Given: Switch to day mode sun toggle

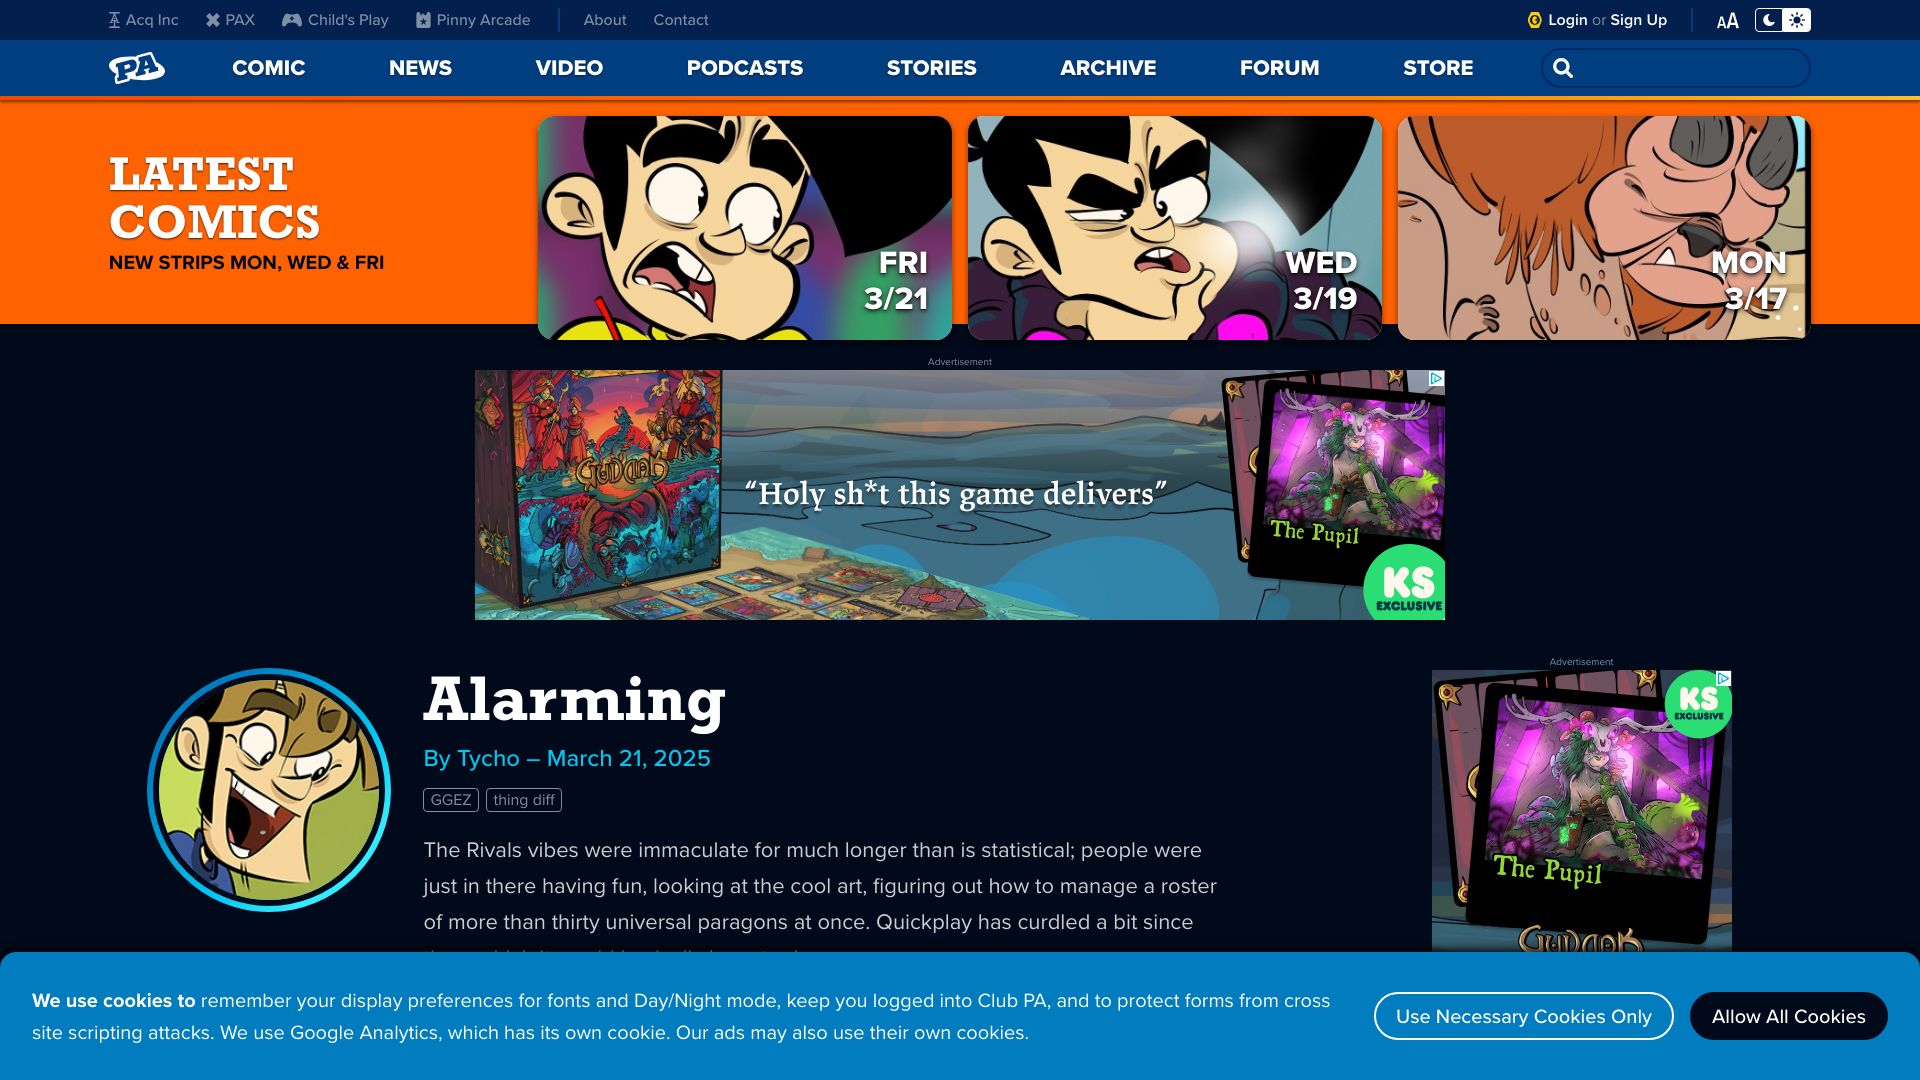Looking at the screenshot, I should point(1797,20).
